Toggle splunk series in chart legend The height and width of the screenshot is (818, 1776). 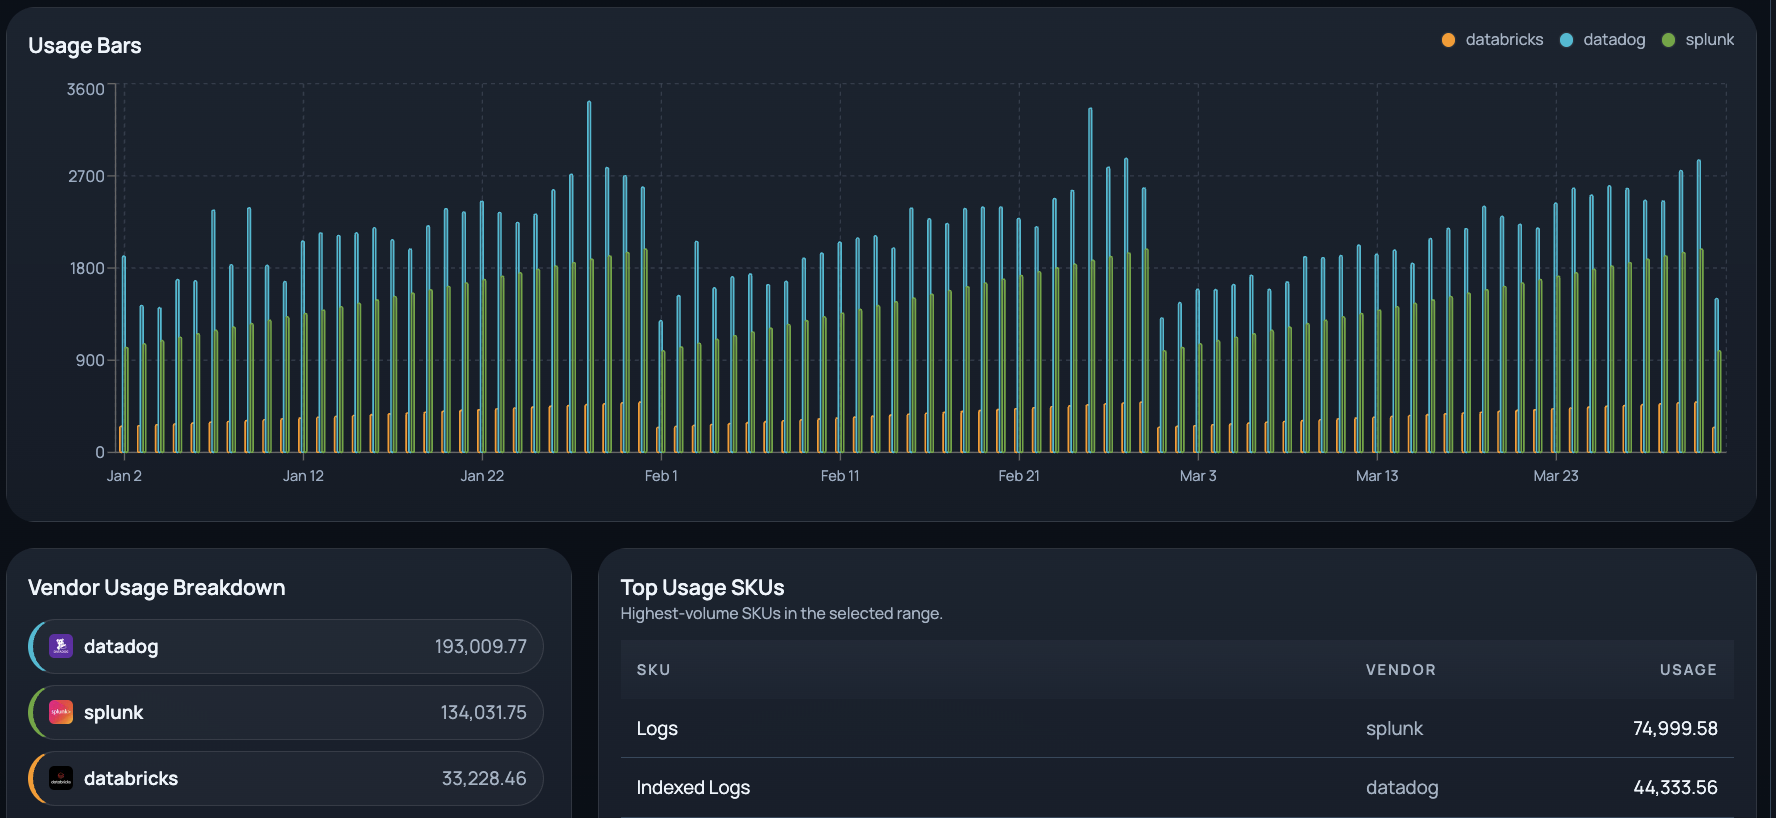[1697, 40]
